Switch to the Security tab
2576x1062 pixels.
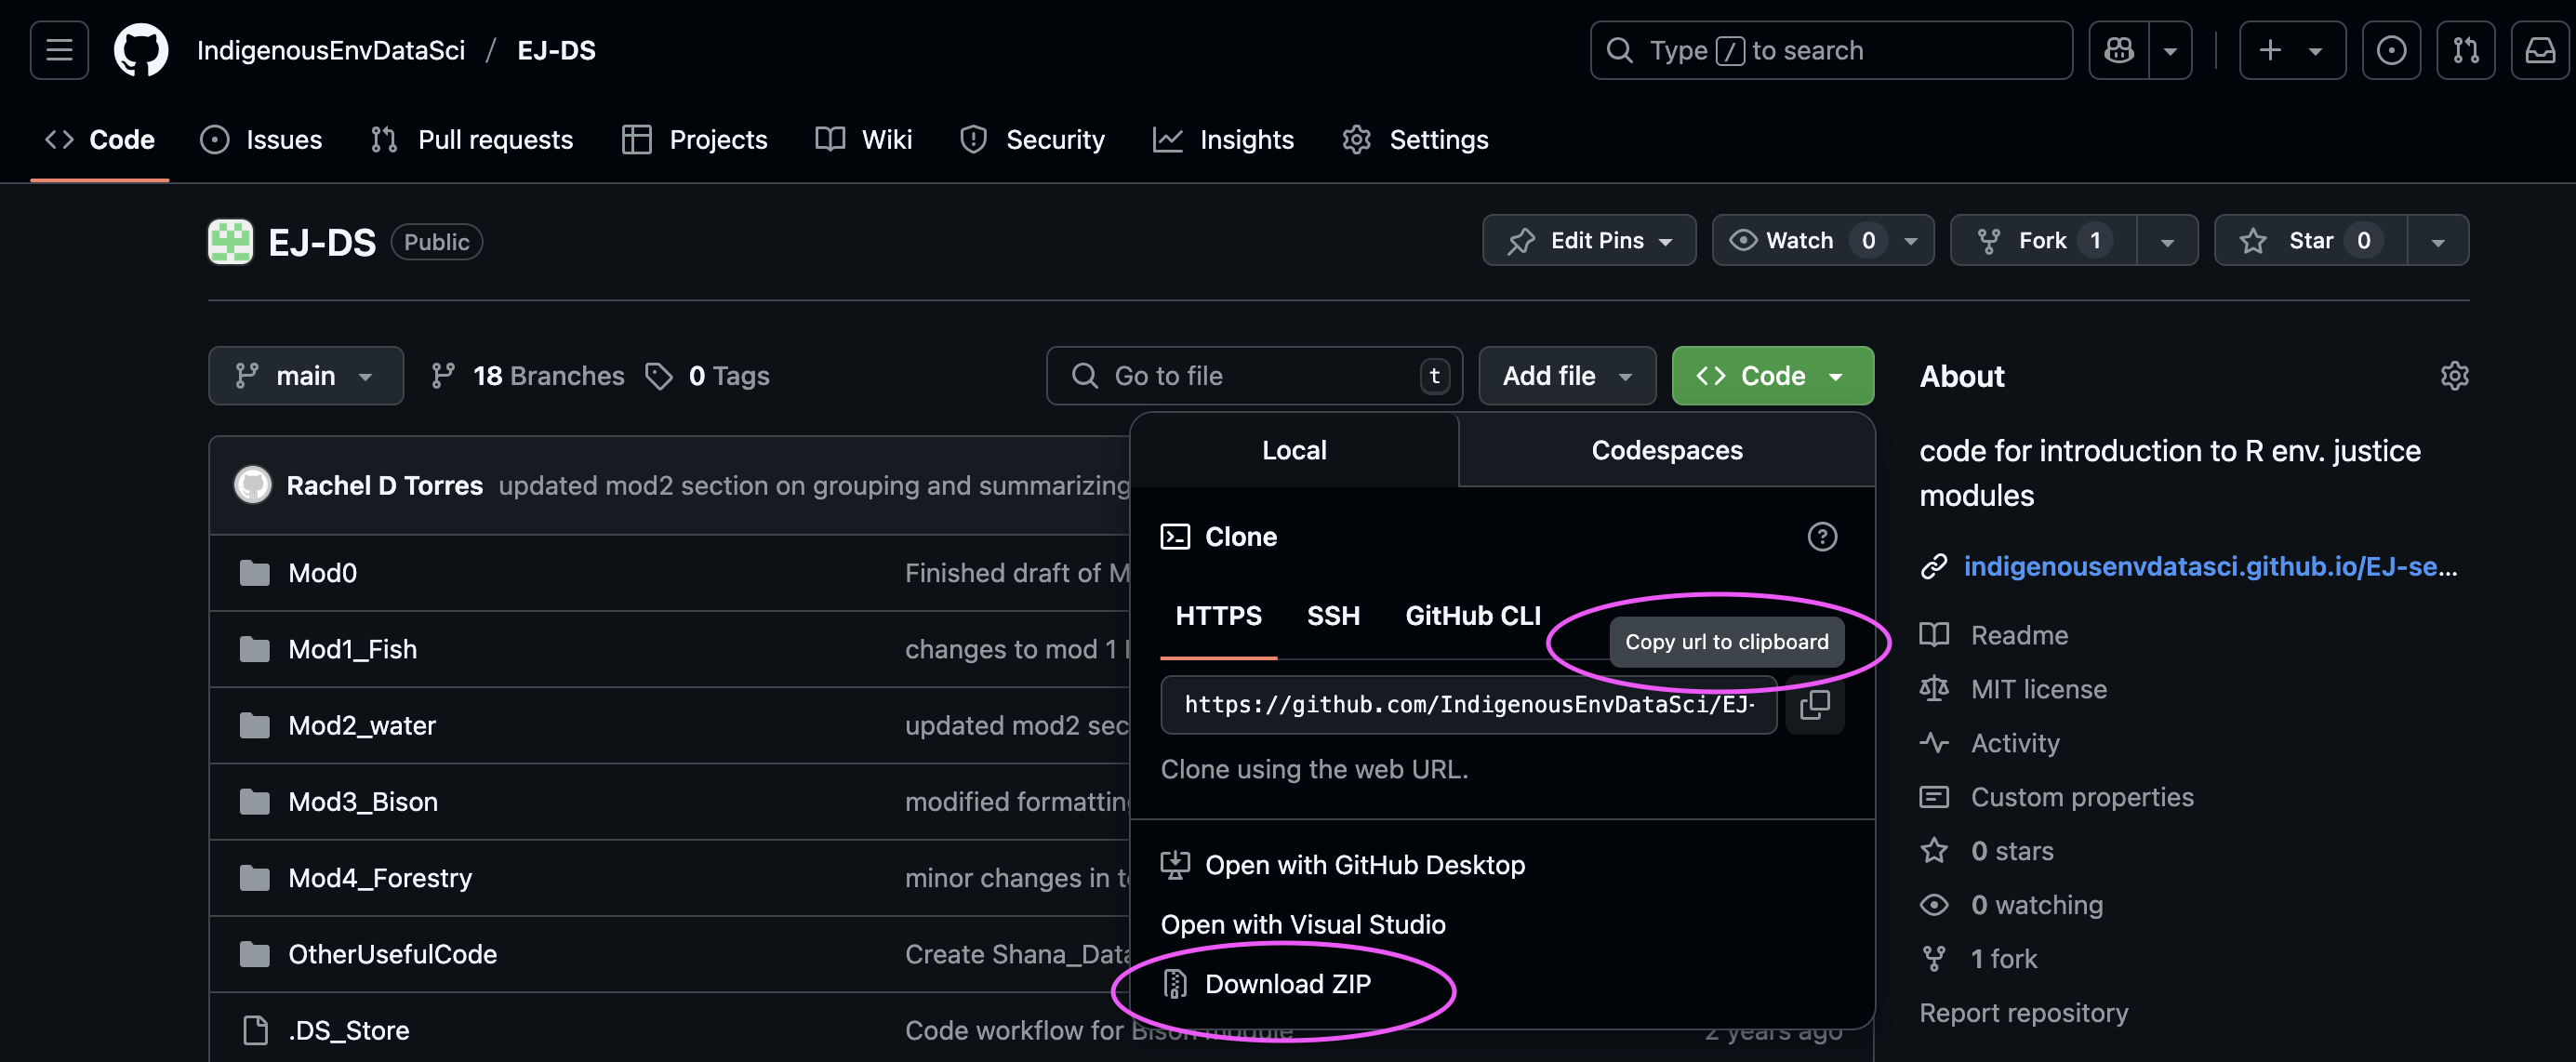click(1032, 139)
